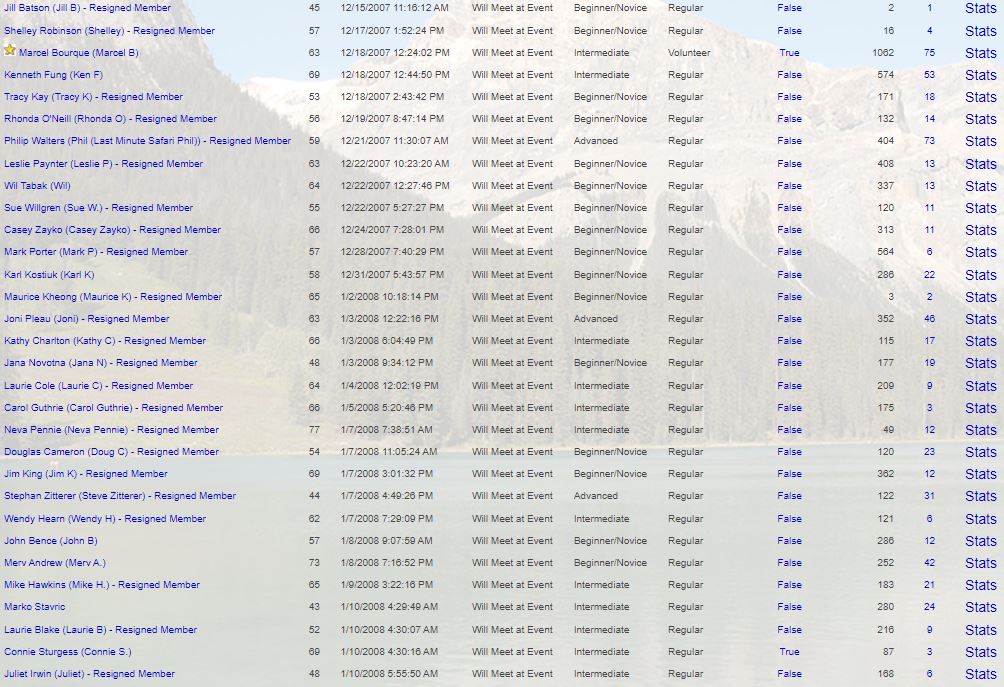Open Carol Guthrie's member link
The image size is (1004, 687).
point(113,408)
